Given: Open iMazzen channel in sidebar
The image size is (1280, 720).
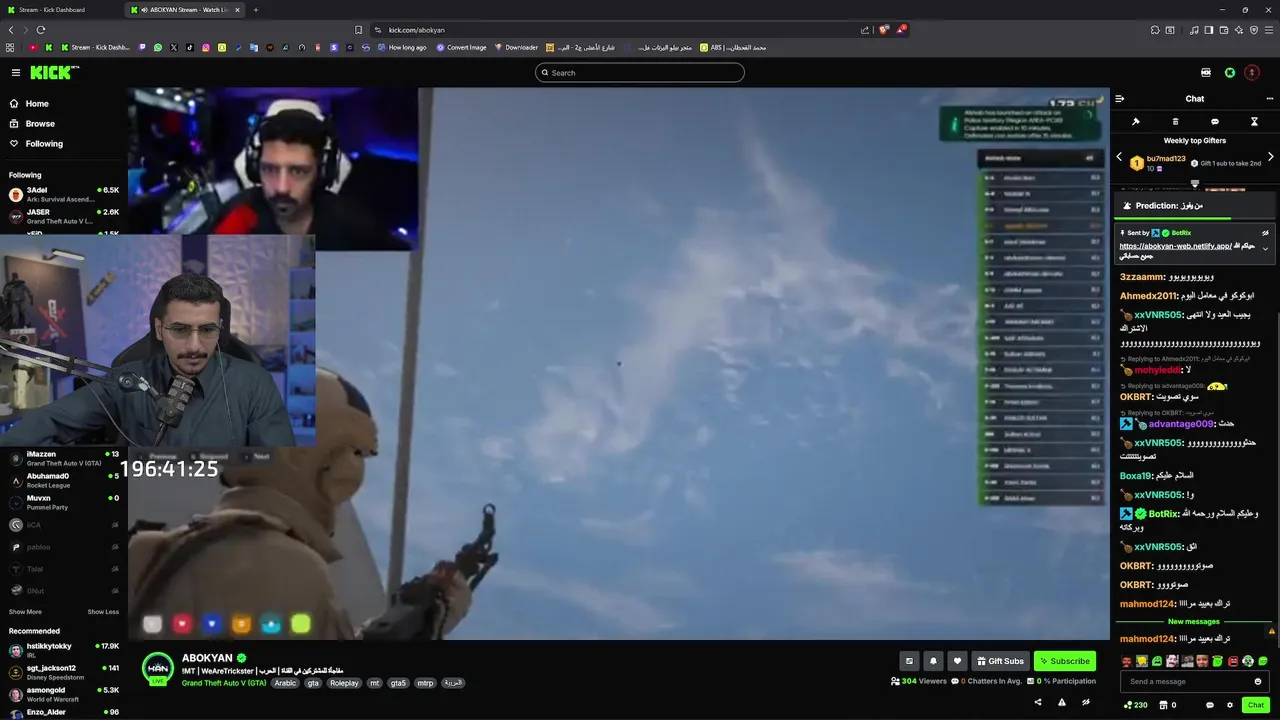Looking at the screenshot, I should (x=64, y=458).
